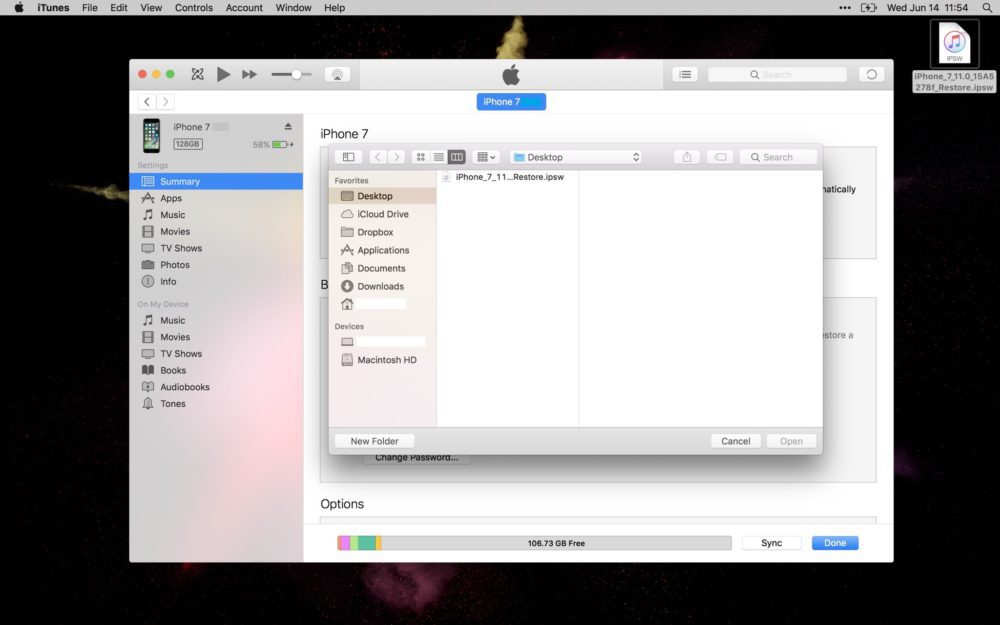Open the item grouping dropdown in the dialog
This screenshot has height=625, width=1000.
coord(485,156)
